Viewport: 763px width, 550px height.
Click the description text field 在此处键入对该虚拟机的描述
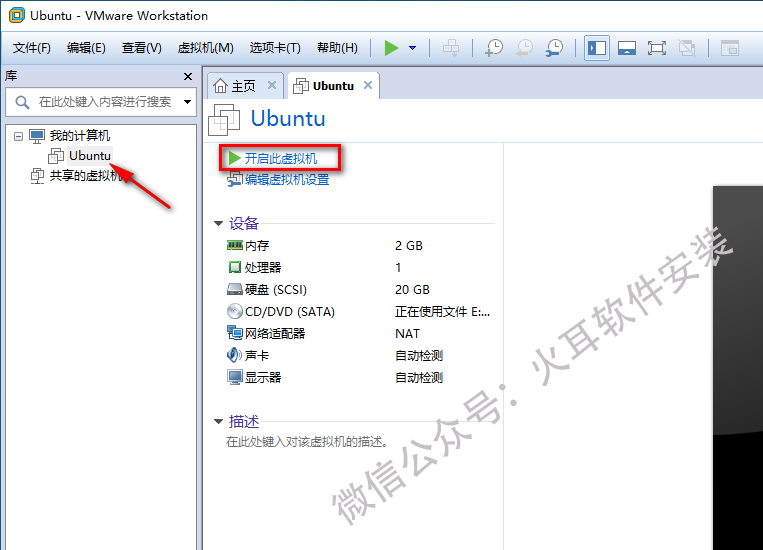(307, 441)
